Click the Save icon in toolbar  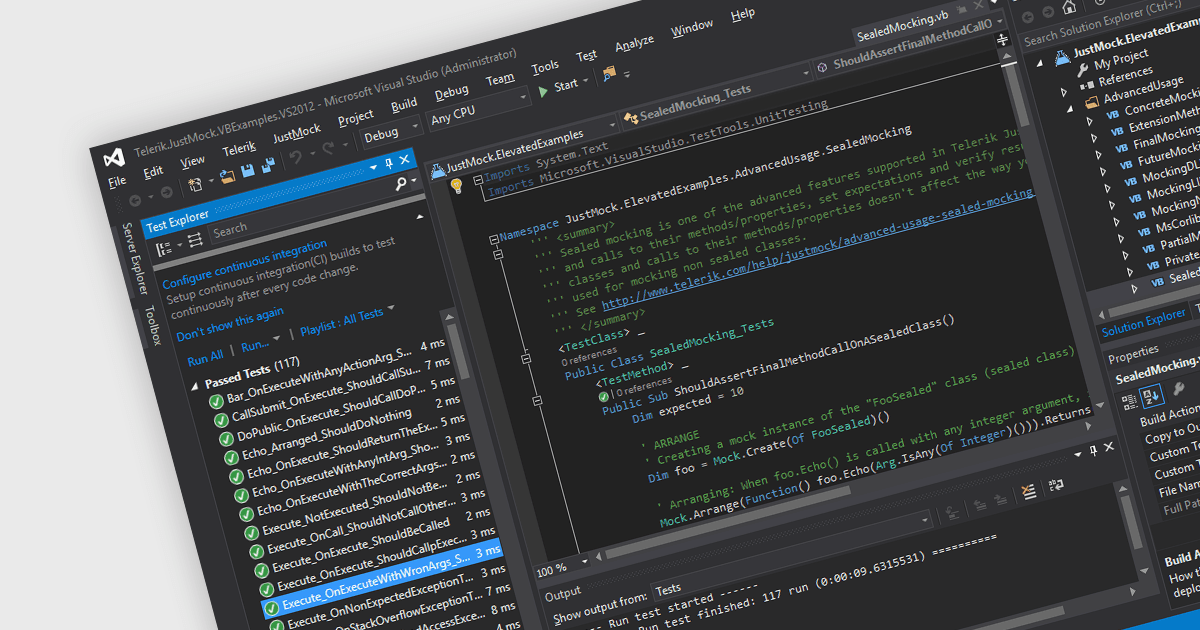coord(247,171)
